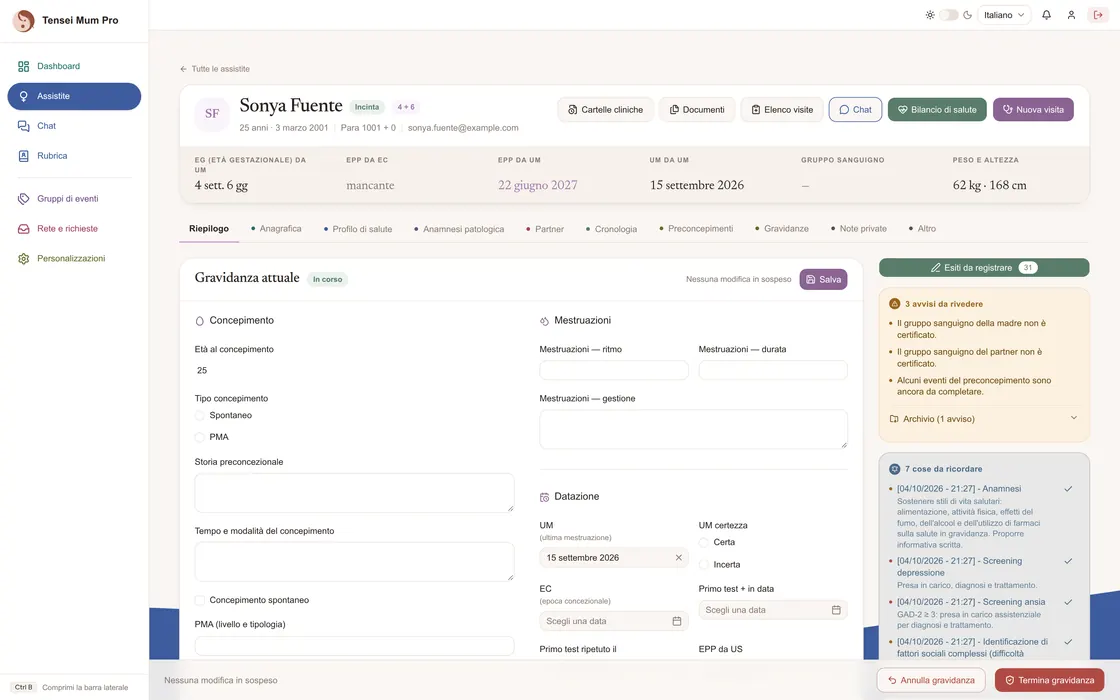Viewport: 1120px width, 700px height.
Task: Expand the Archivio (1 avviso) section
Action: pyautogui.click(x=984, y=419)
